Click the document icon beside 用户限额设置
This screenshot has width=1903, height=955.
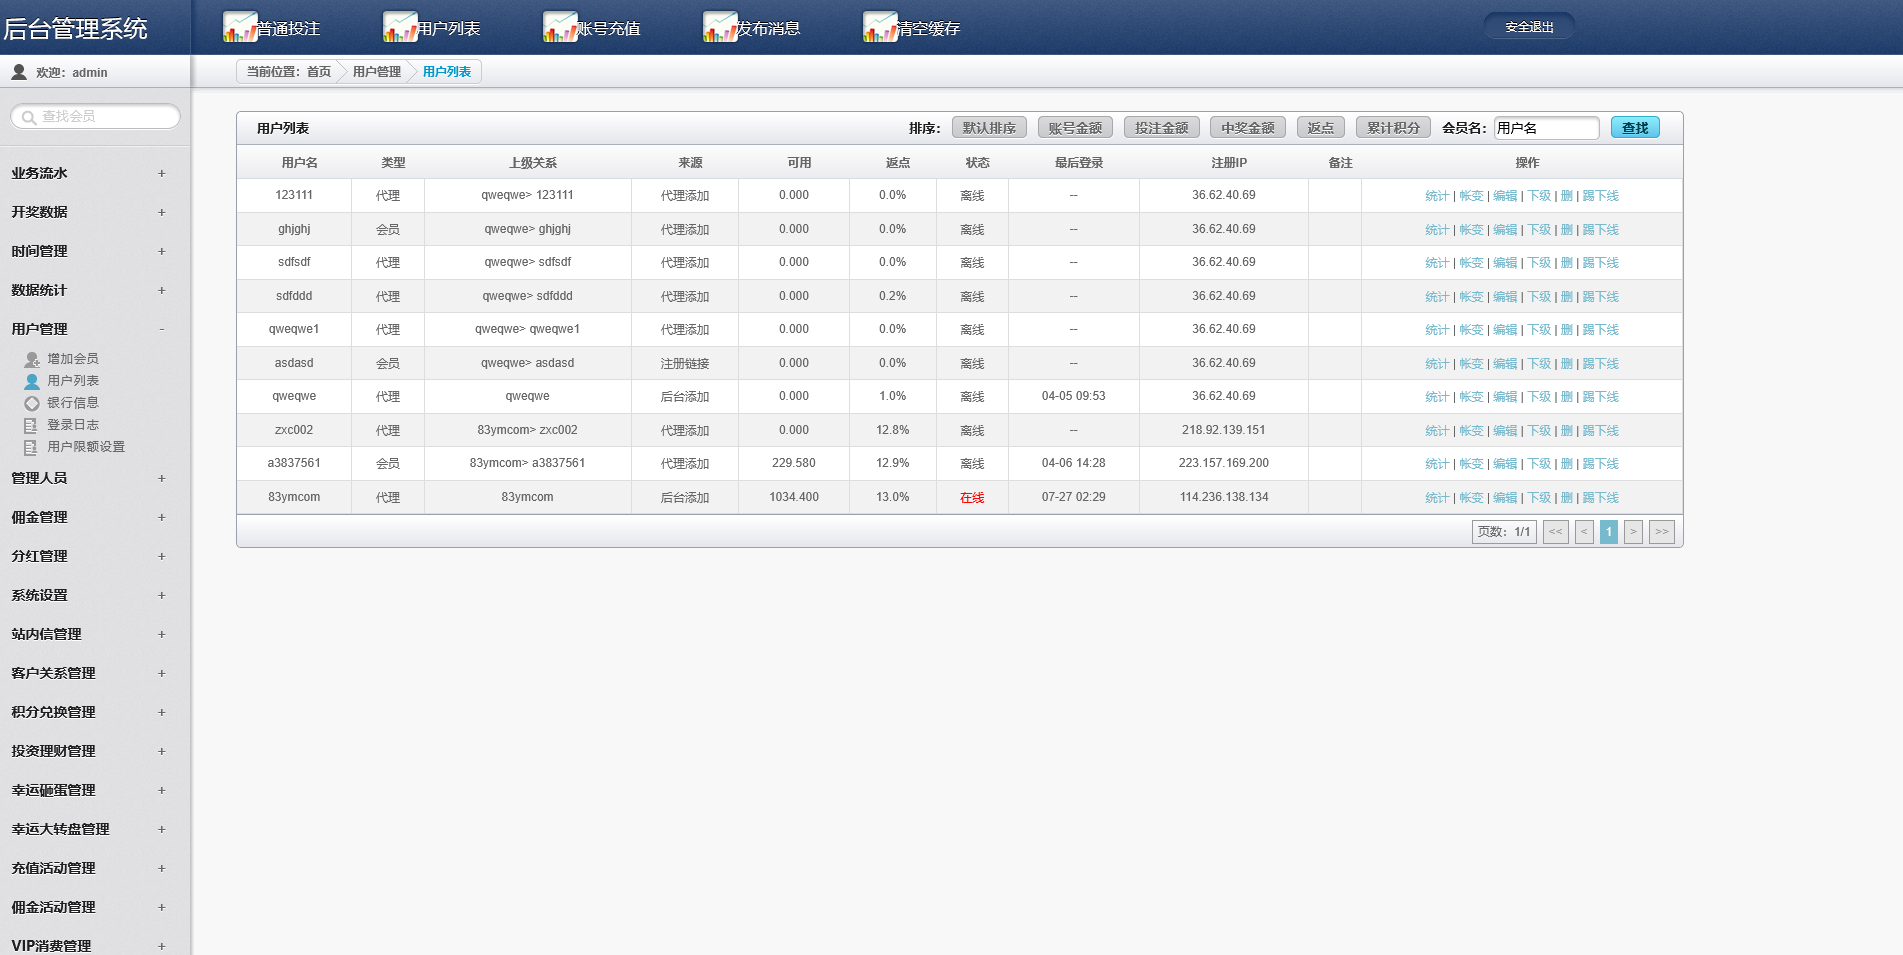pos(31,447)
